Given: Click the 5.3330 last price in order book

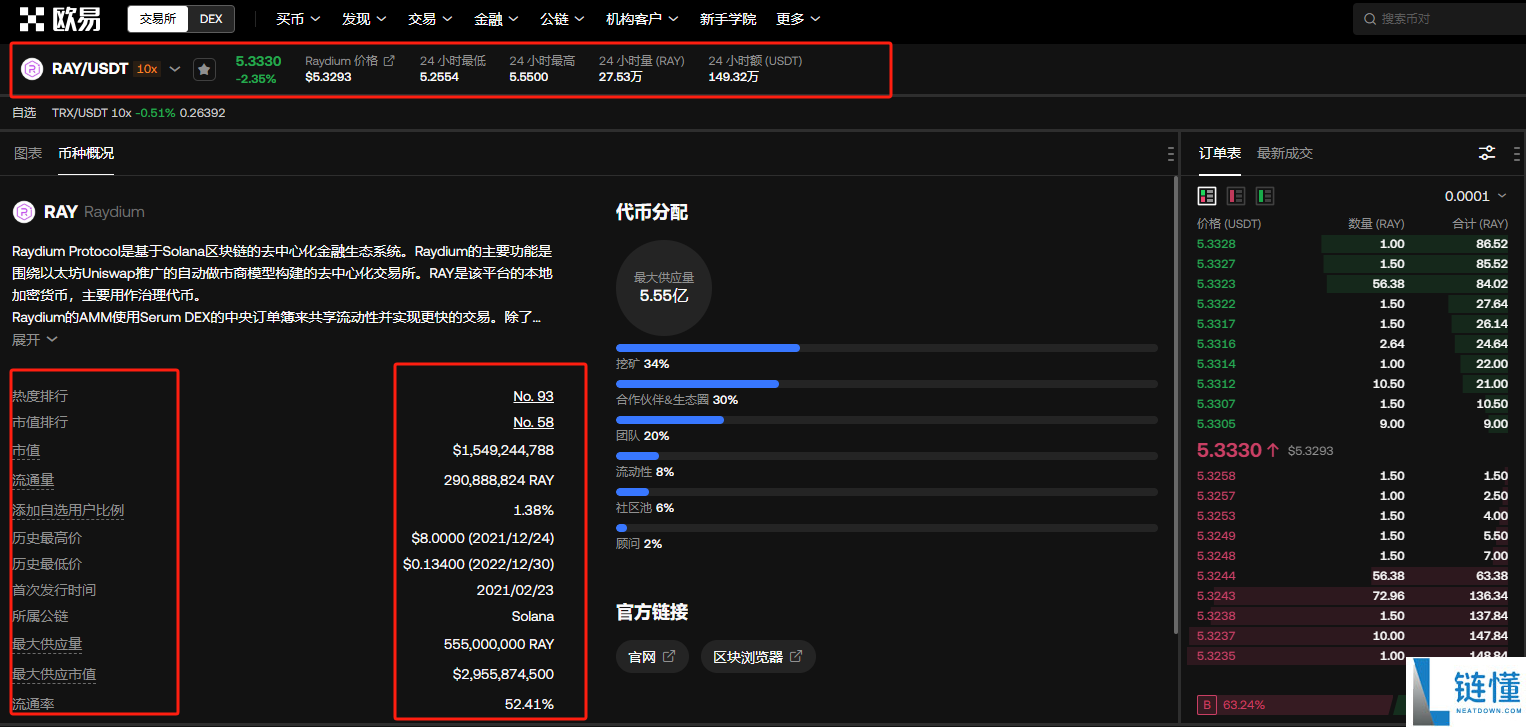Looking at the screenshot, I should coord(1230,450).
